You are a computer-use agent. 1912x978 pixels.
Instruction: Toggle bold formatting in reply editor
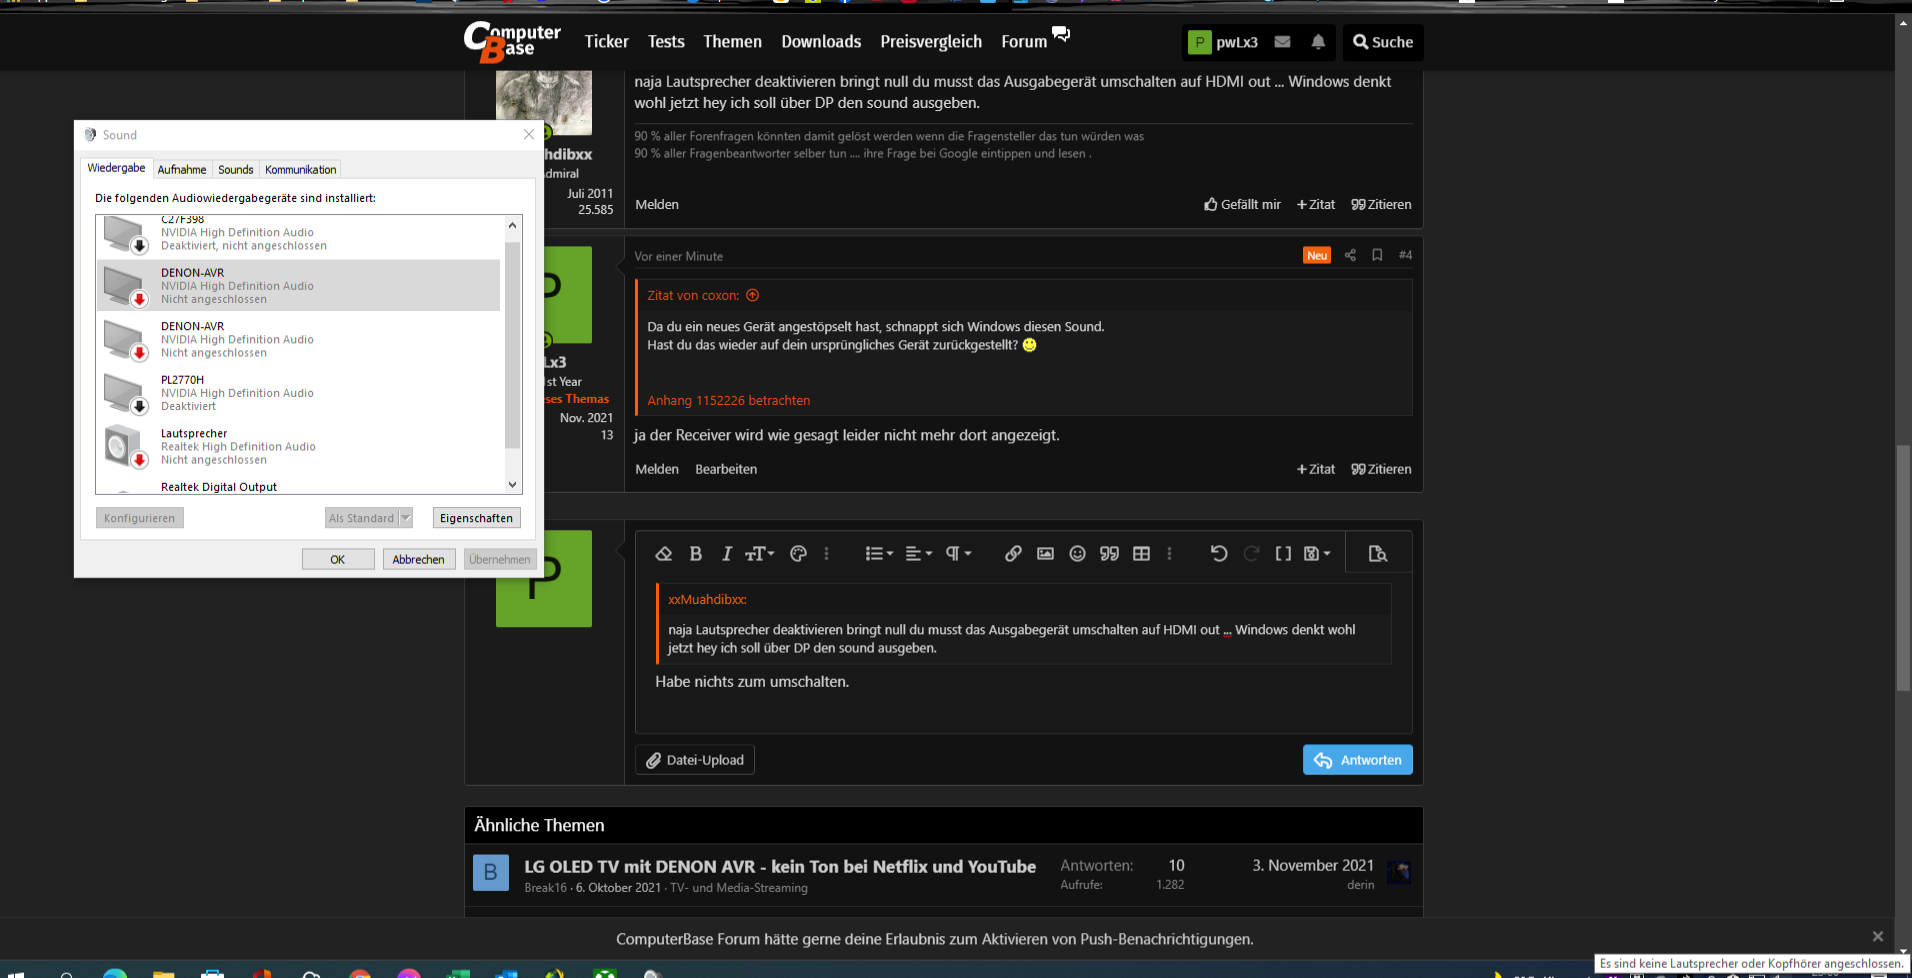[696, 554]
